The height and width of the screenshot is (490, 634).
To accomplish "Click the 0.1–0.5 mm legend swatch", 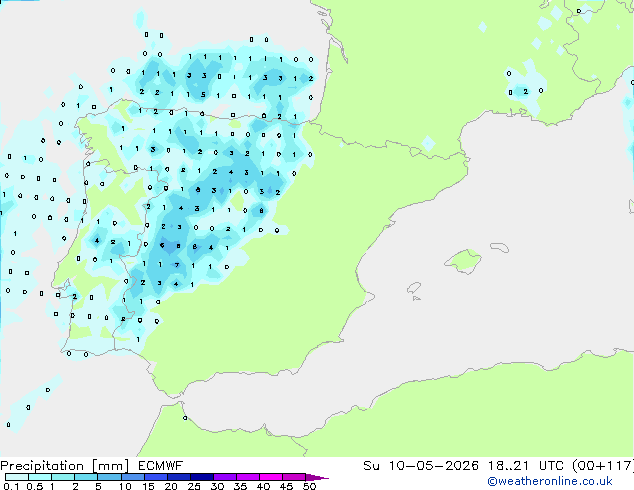I will pos(17,477).
